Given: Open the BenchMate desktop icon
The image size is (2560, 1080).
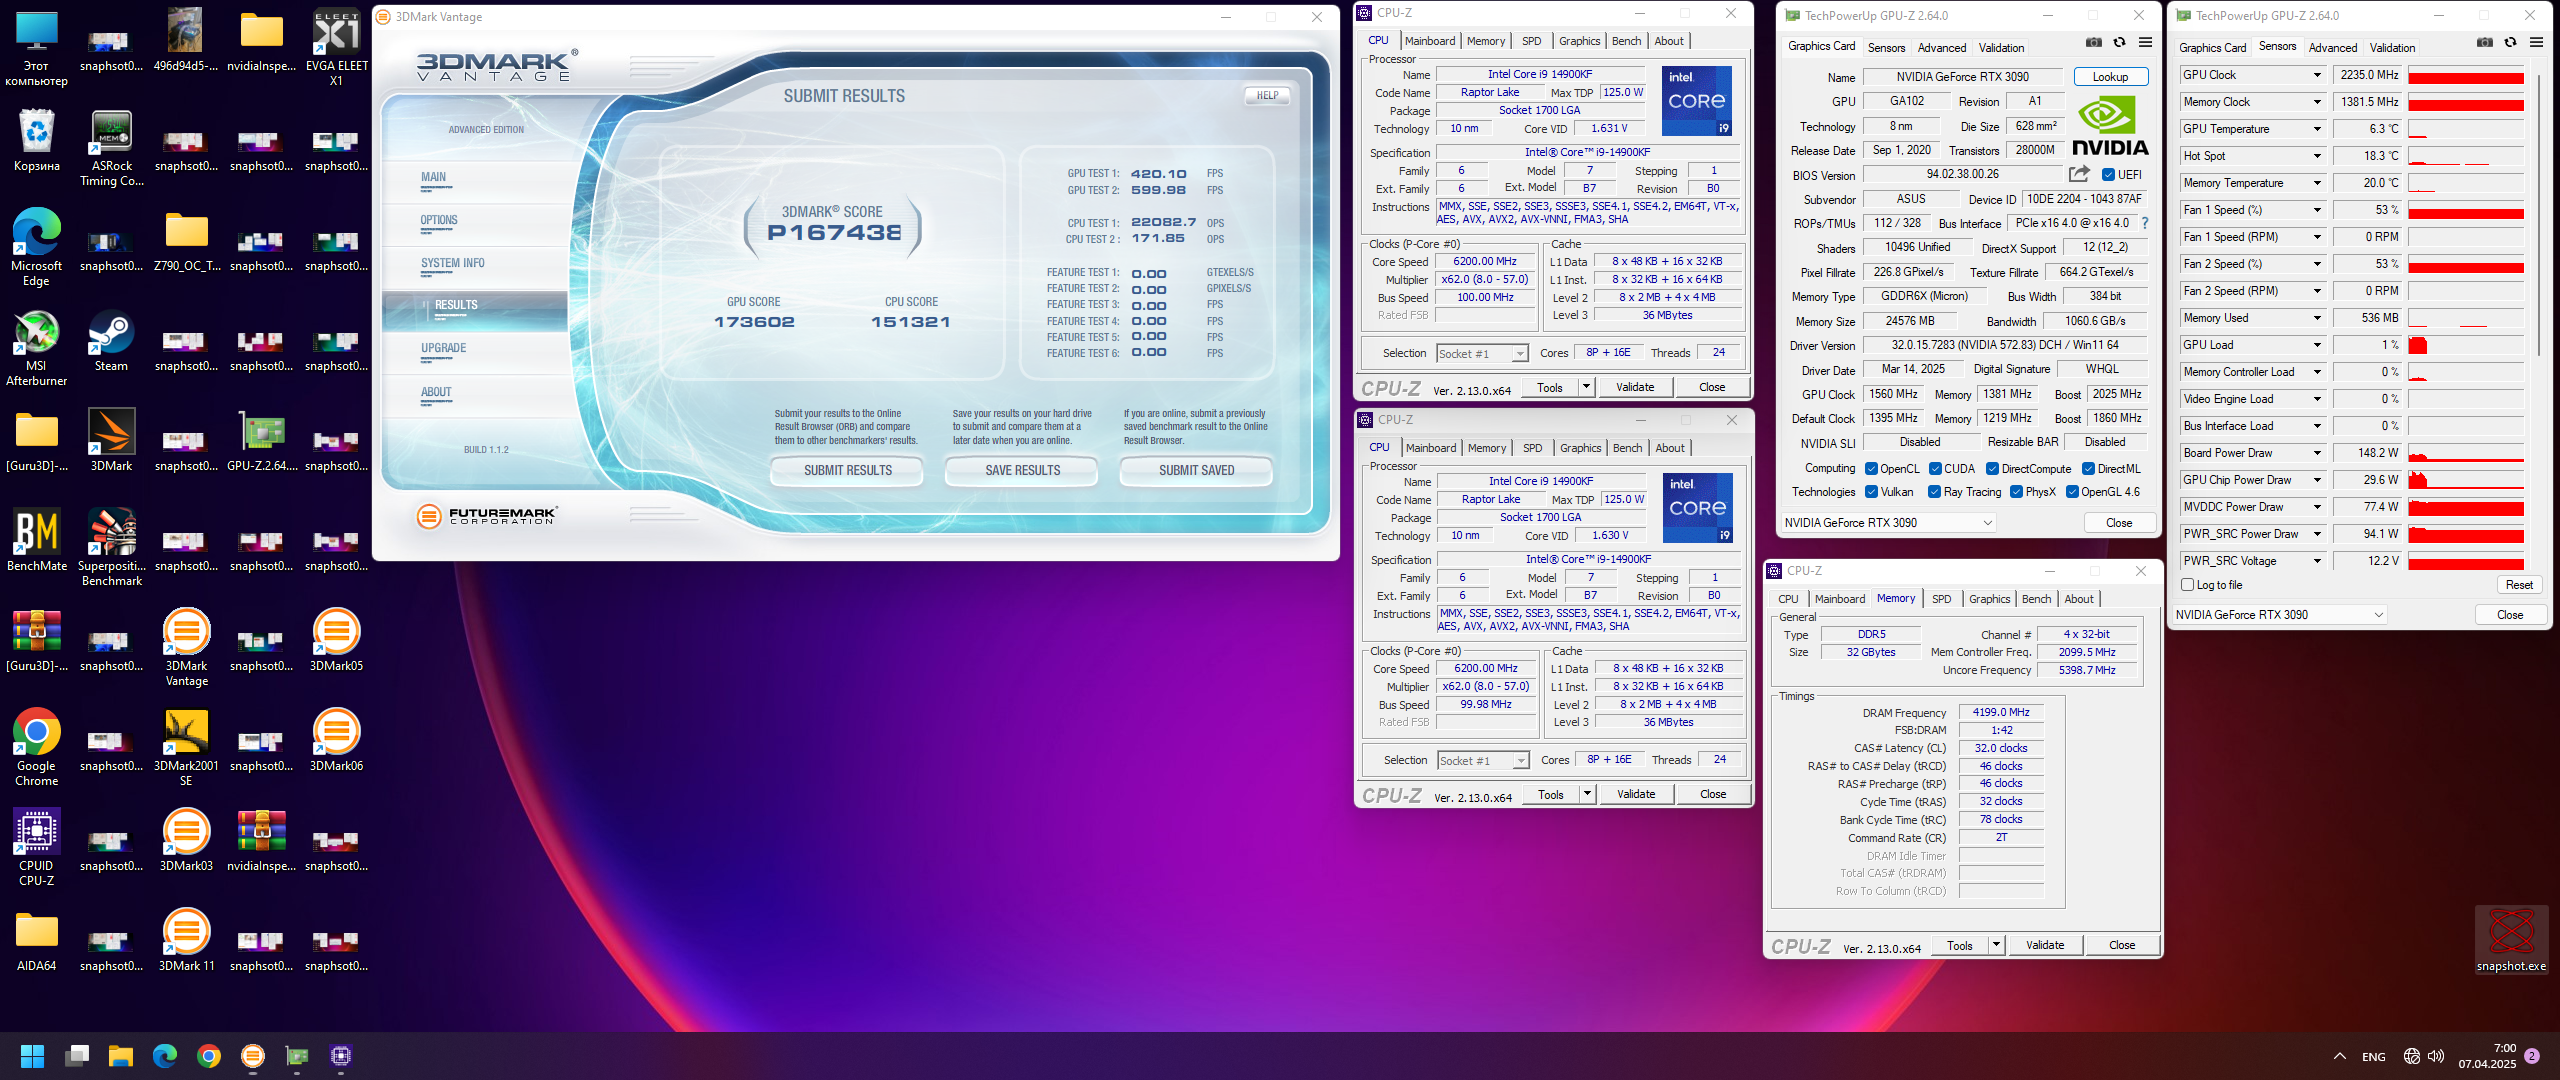Looking at the screenshot, I should [x=37, y=539].
